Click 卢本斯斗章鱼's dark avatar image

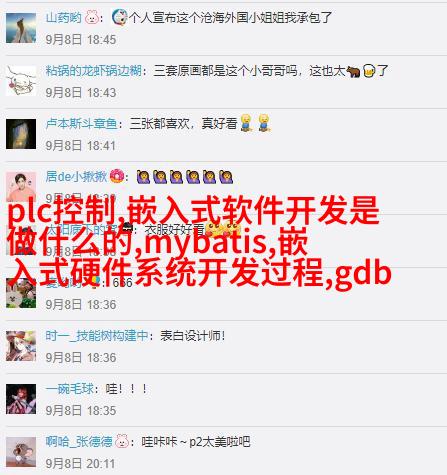click(21, 134)
